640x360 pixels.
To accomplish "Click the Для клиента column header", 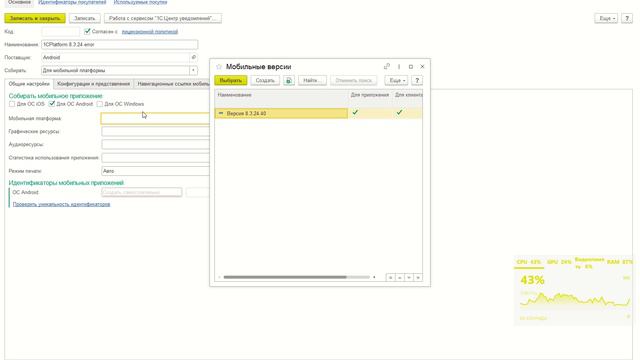I will (x=408, y=95).
